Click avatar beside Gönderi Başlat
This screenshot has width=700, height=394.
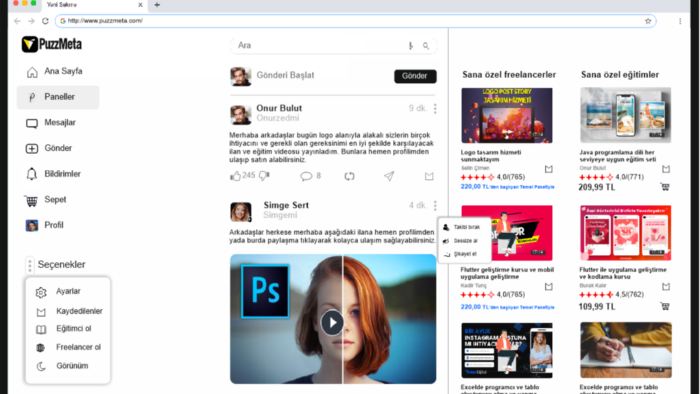click(x=241, y=76)
